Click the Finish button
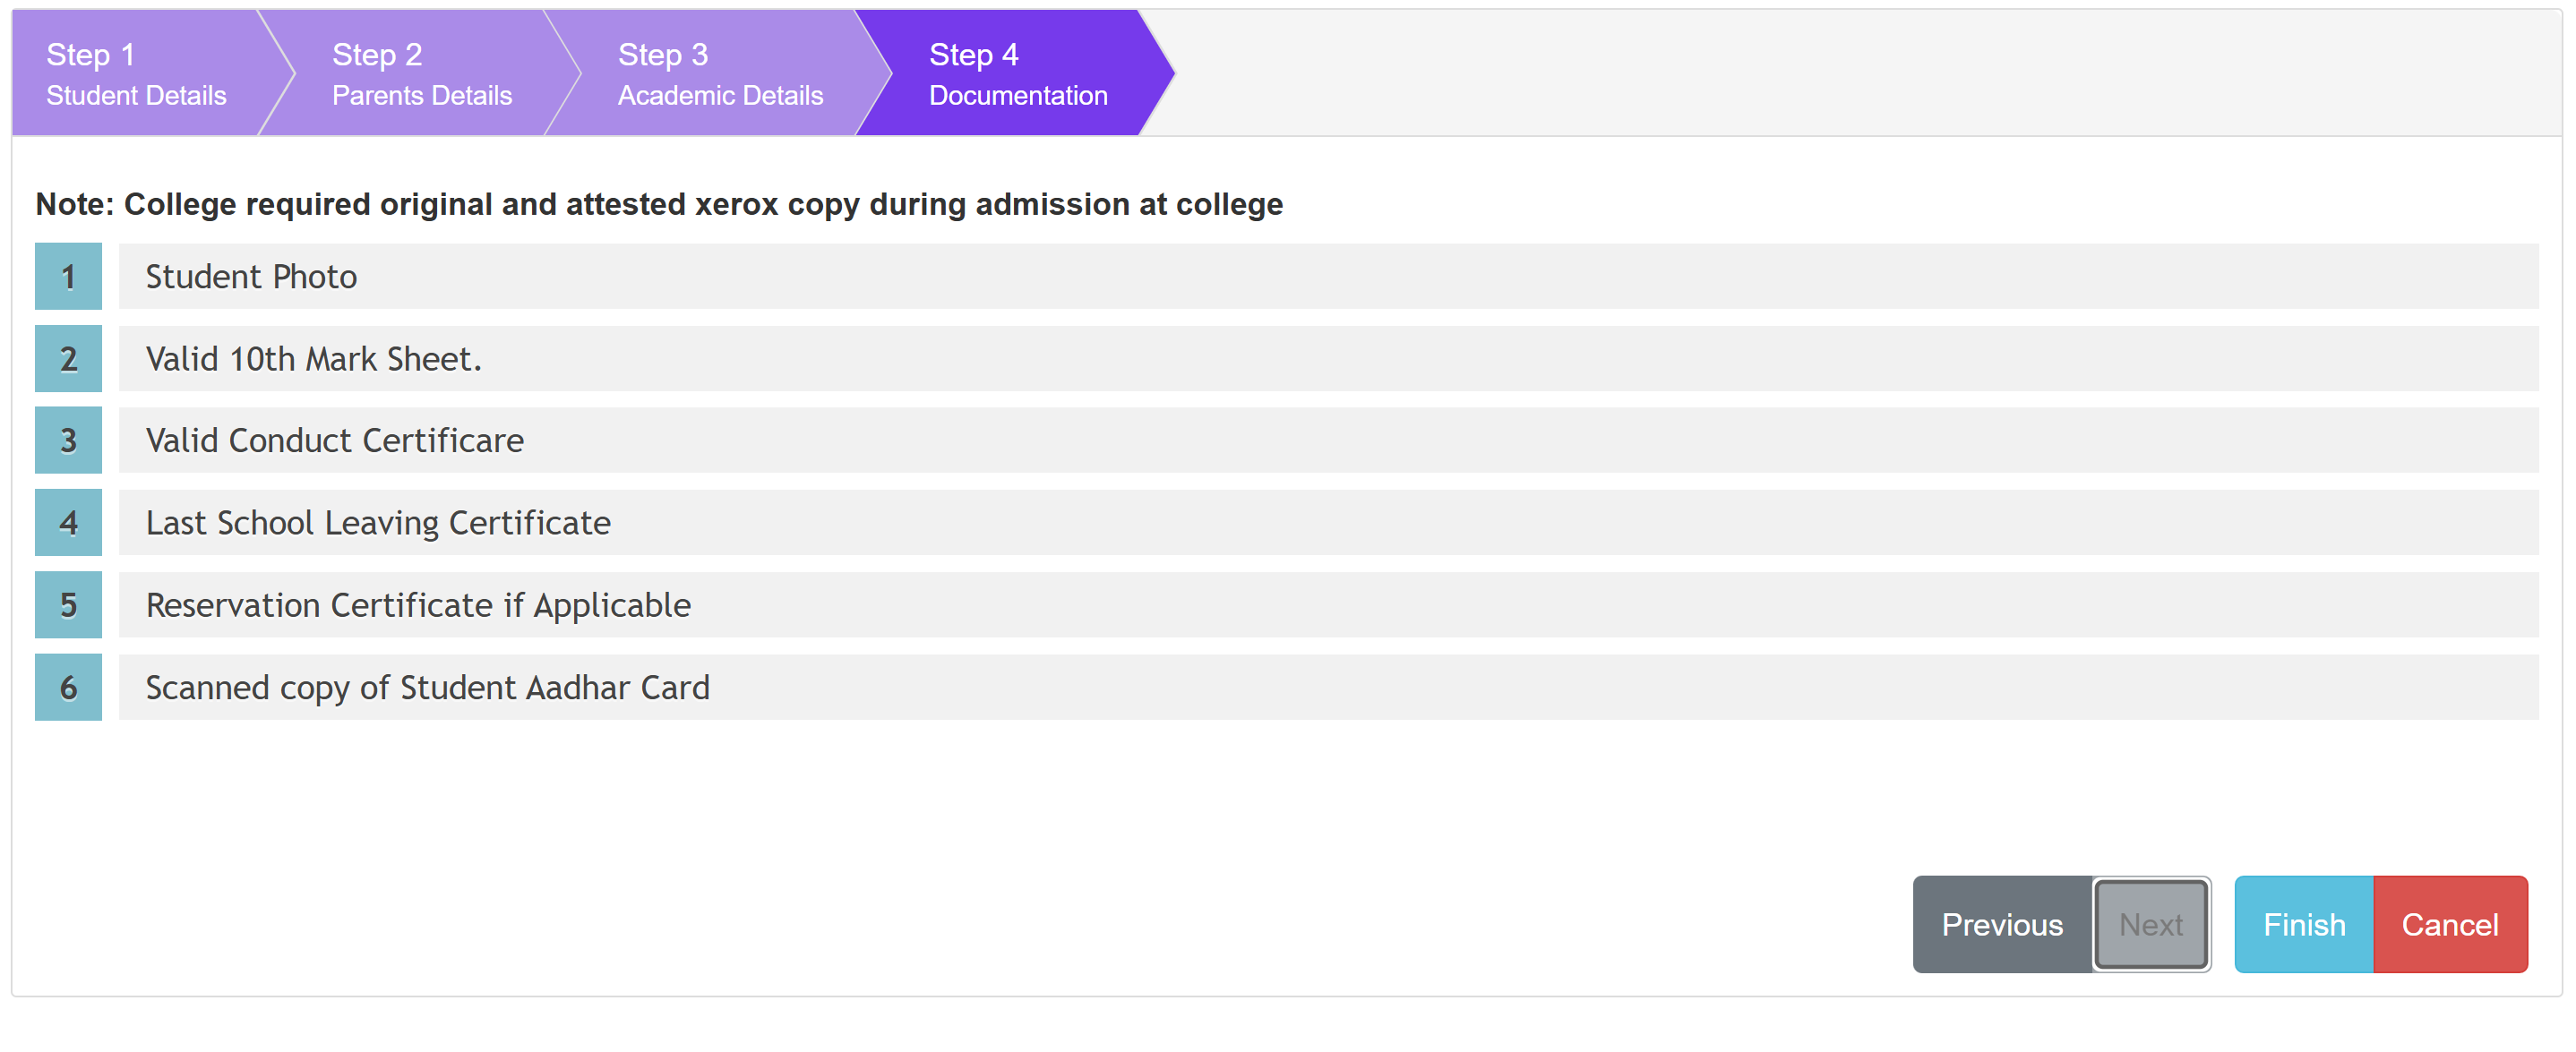The height and width of the screenshot is (1052, 2576). [x=2303, y=924]
